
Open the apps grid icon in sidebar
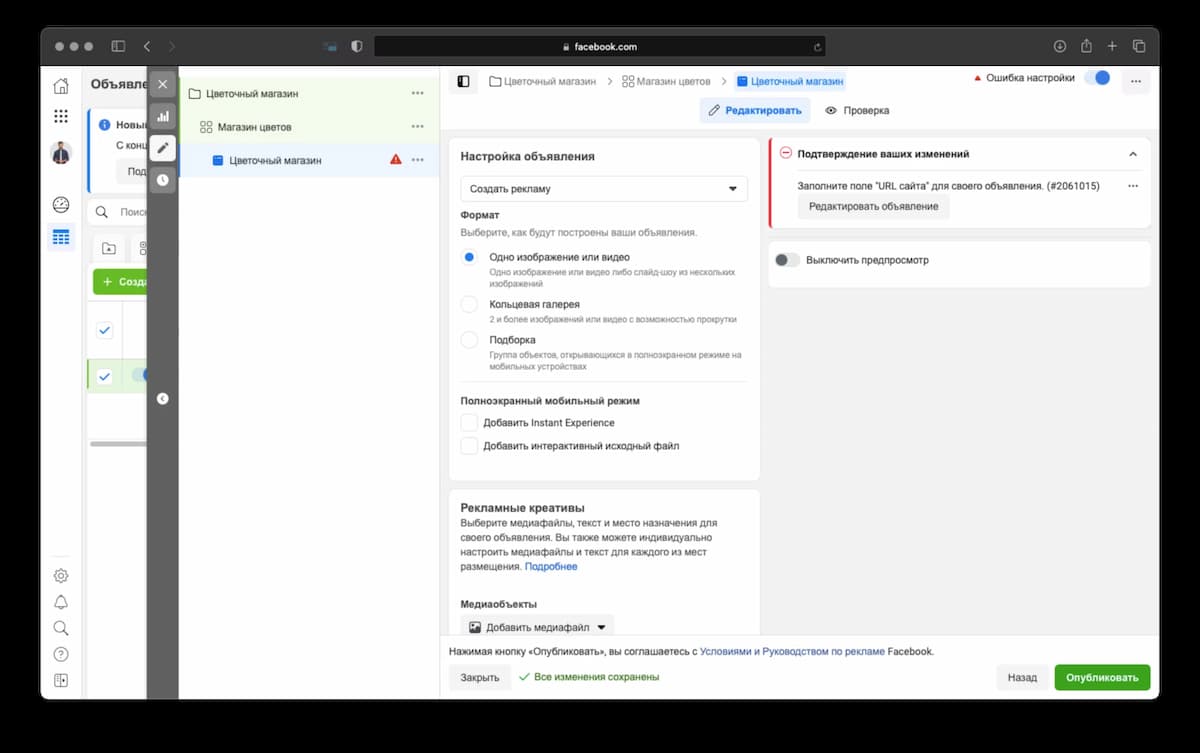[x=61, y=115]
